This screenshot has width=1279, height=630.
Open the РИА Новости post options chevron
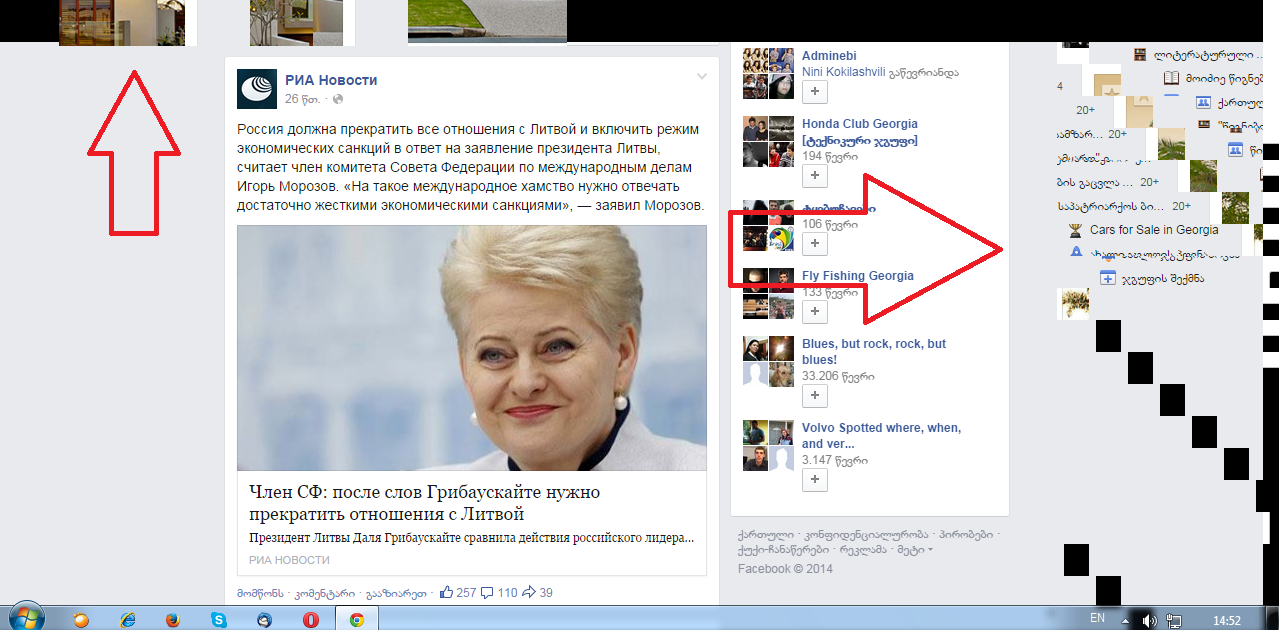[x=702, y=77]
